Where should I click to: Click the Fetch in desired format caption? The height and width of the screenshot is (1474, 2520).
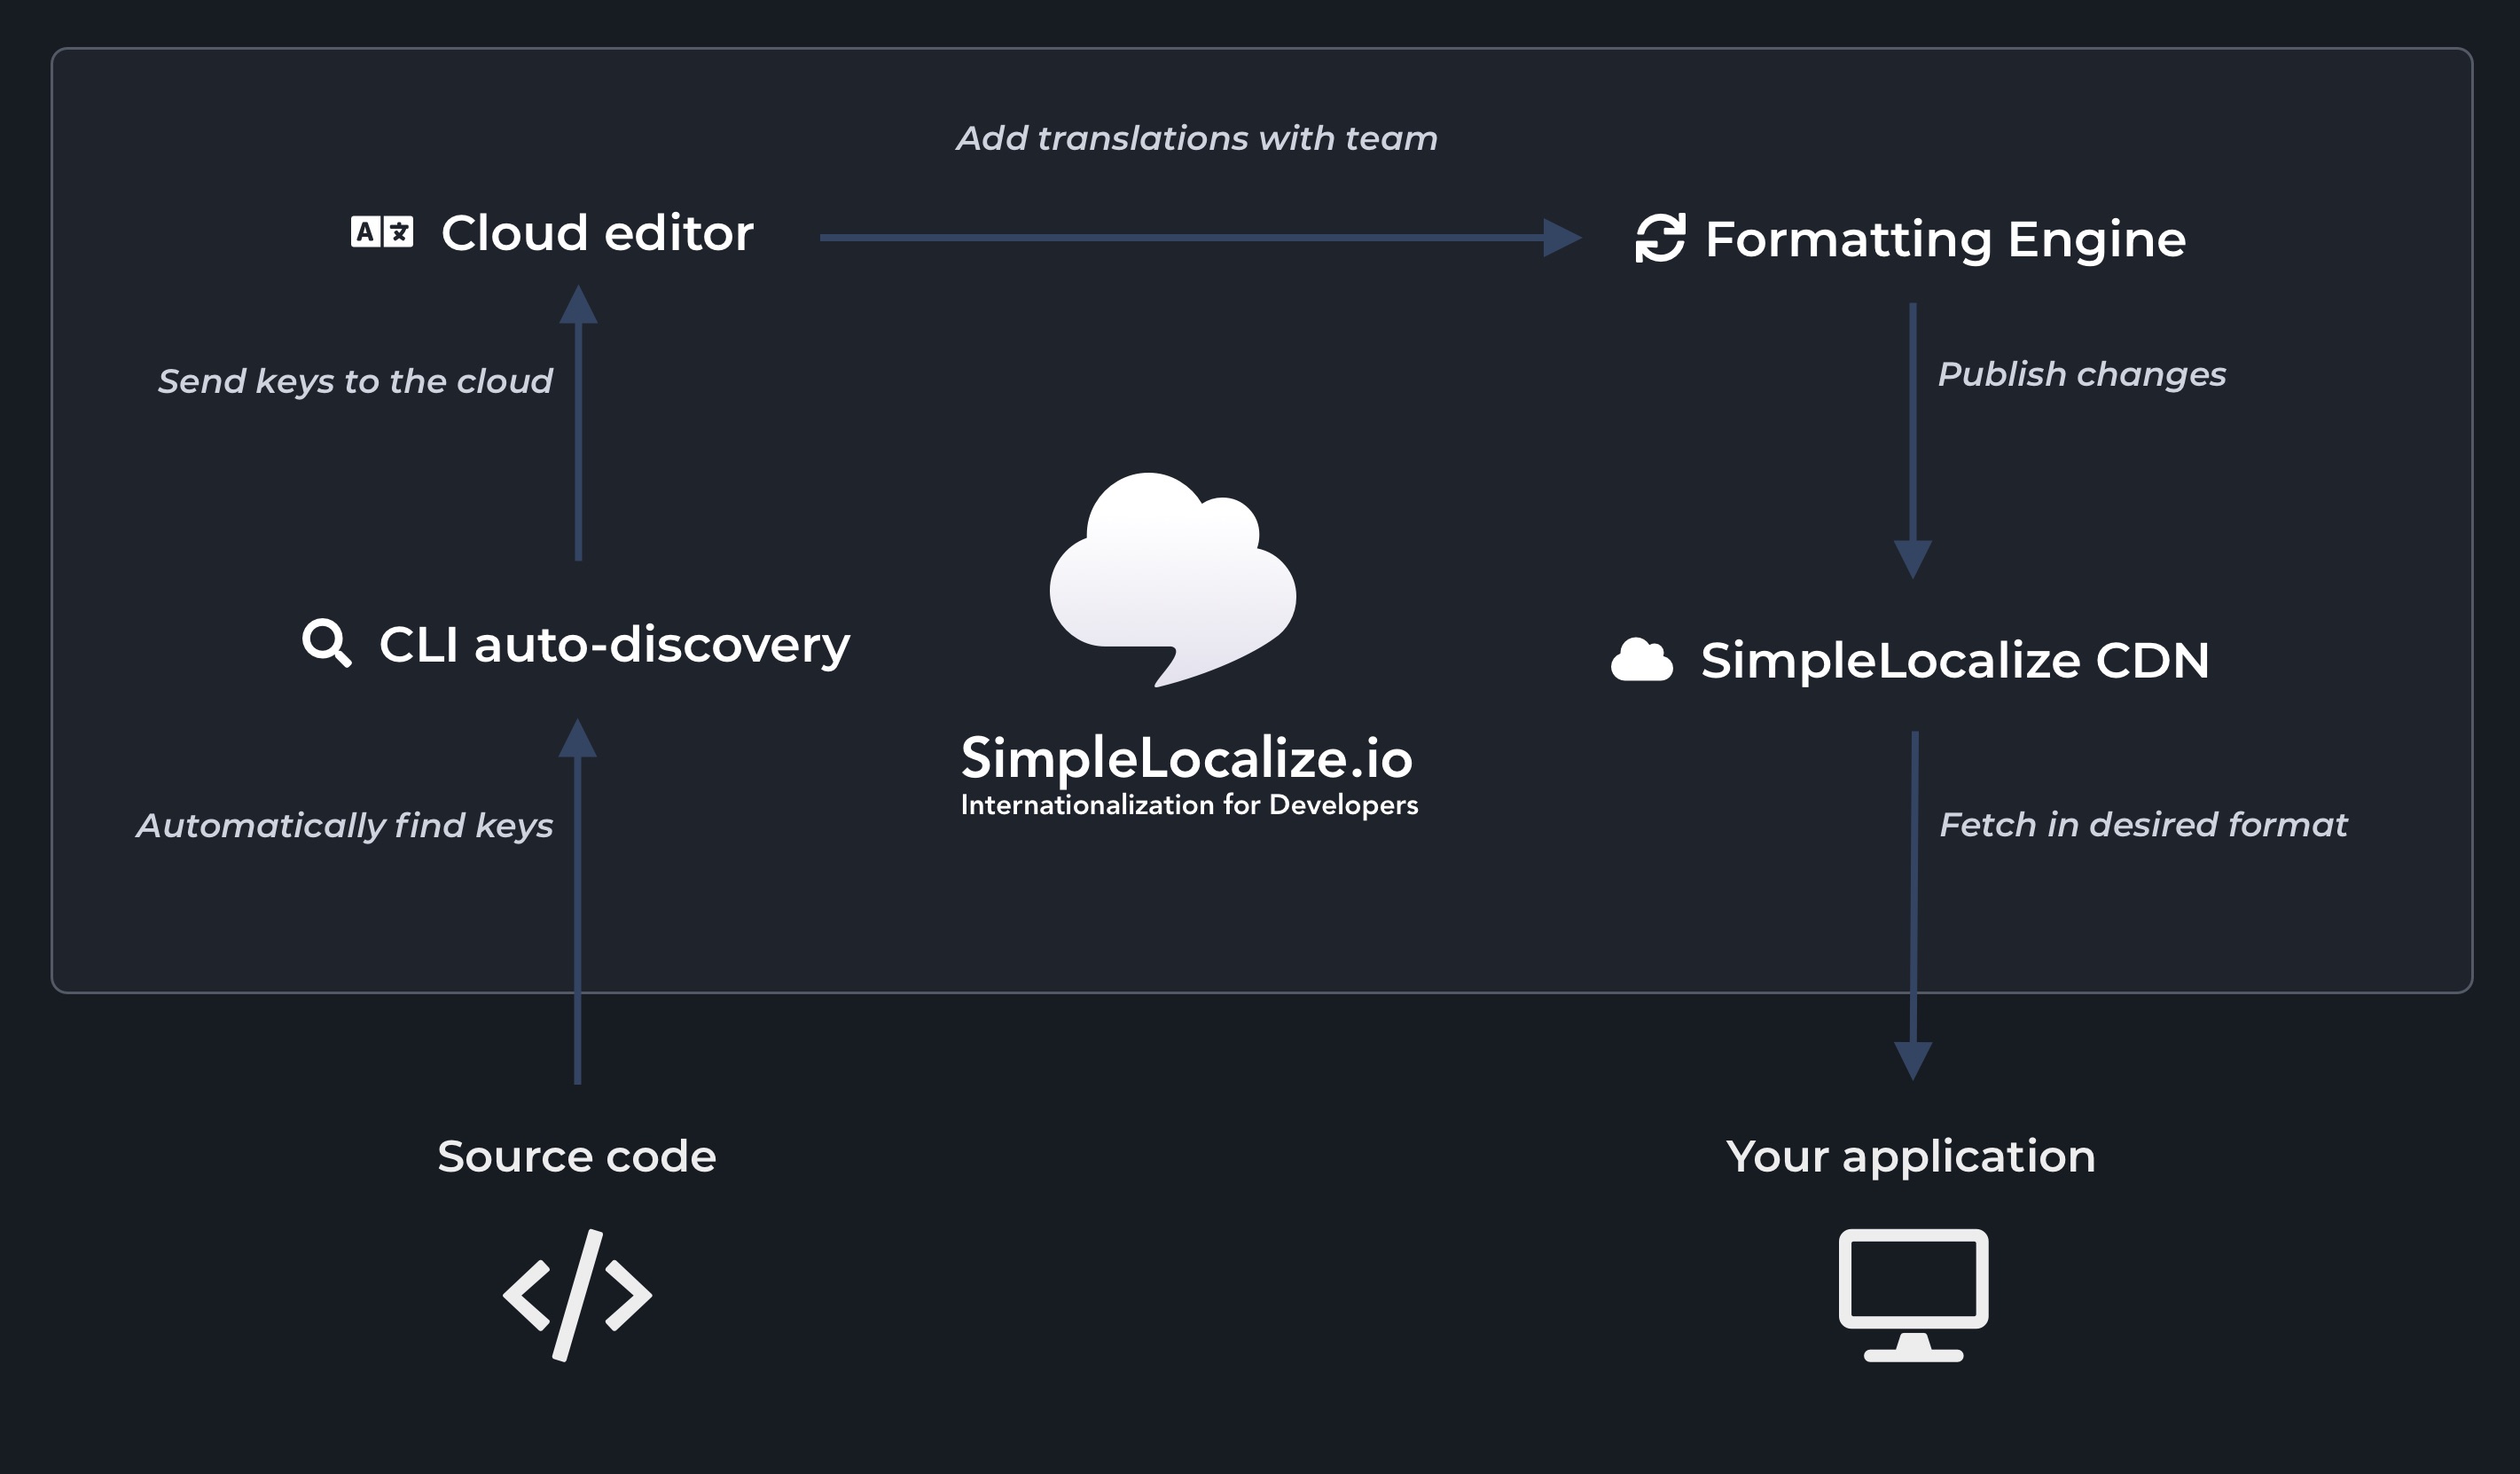pyautogui.click(x=2142, y=824)
